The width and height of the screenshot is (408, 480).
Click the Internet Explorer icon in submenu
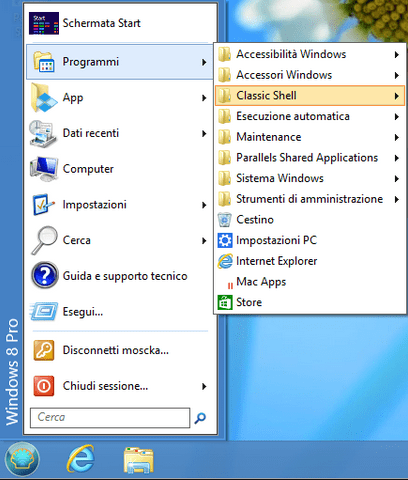coord(225,261)
